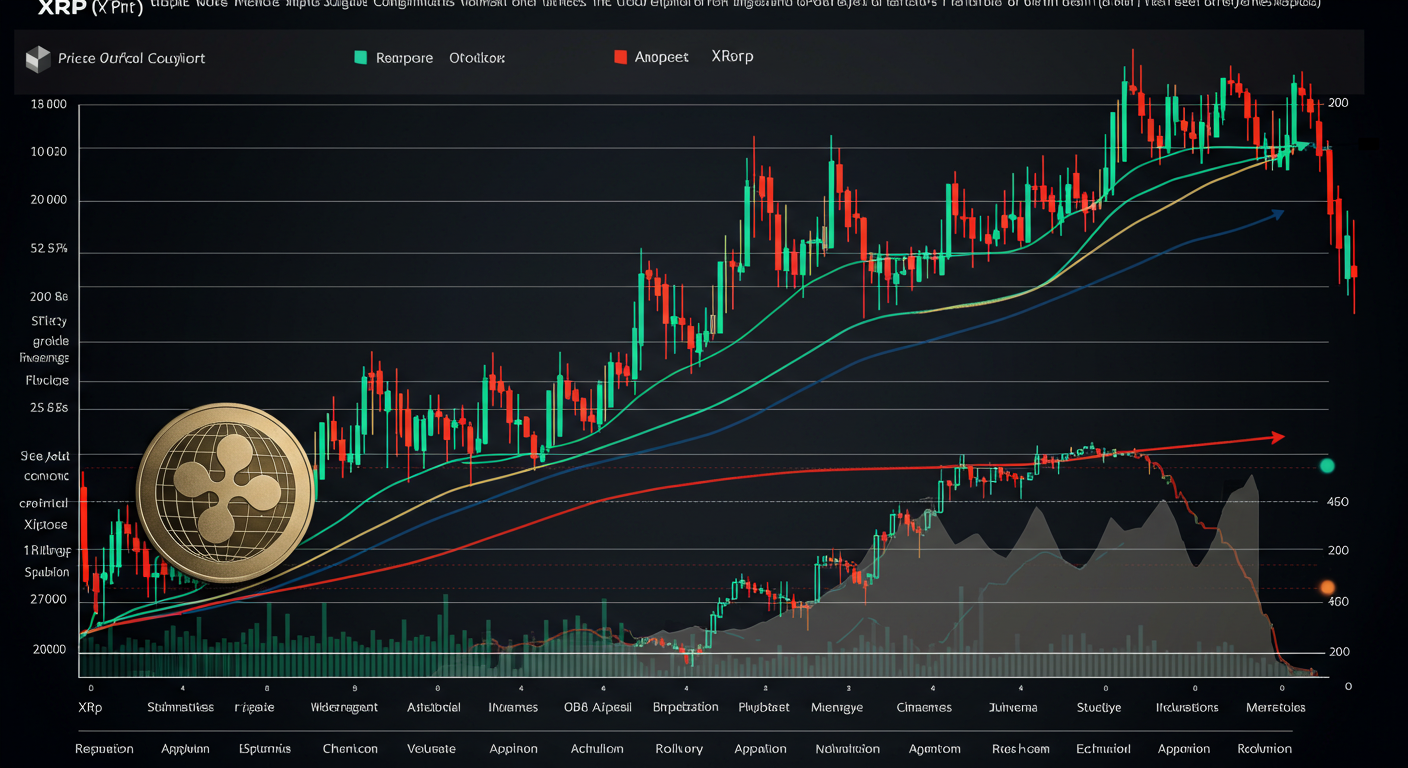Click the grey cube logo icon
Screen dimensions: 1408x768
click(38, 59)
